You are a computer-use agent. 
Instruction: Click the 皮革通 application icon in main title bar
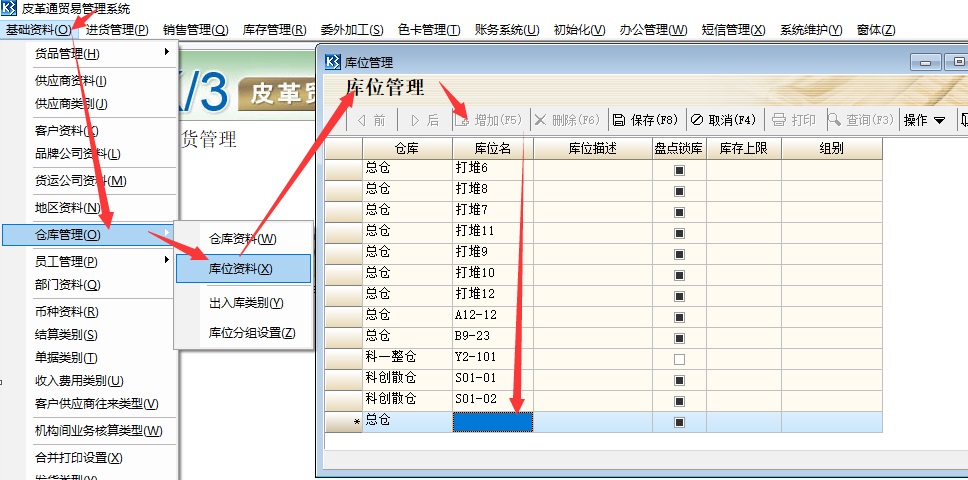[9, 9]
